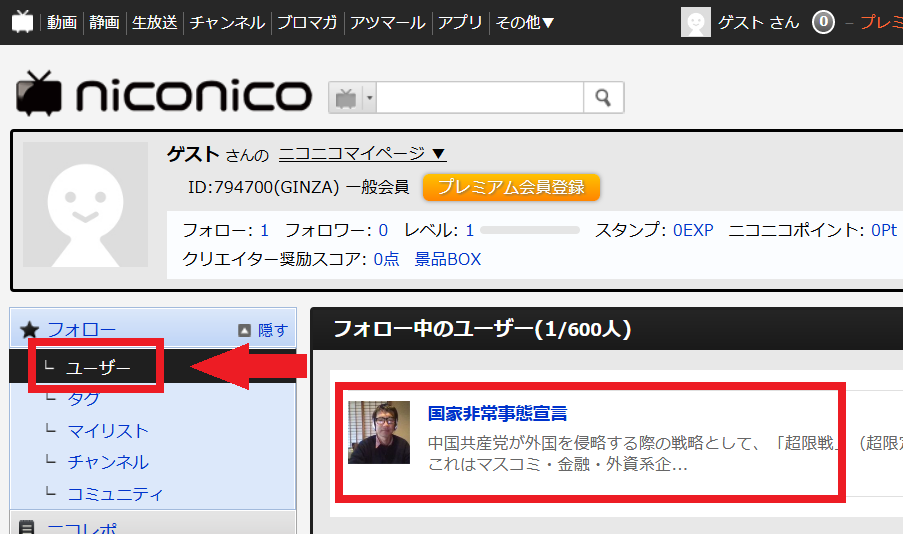
Task: Click the follower count number link
Action: point(383,230)
